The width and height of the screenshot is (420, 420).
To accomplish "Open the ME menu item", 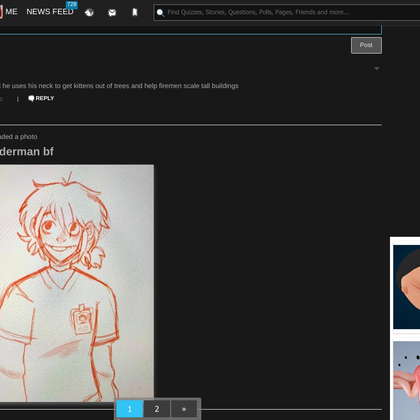I will pos(11,12).
